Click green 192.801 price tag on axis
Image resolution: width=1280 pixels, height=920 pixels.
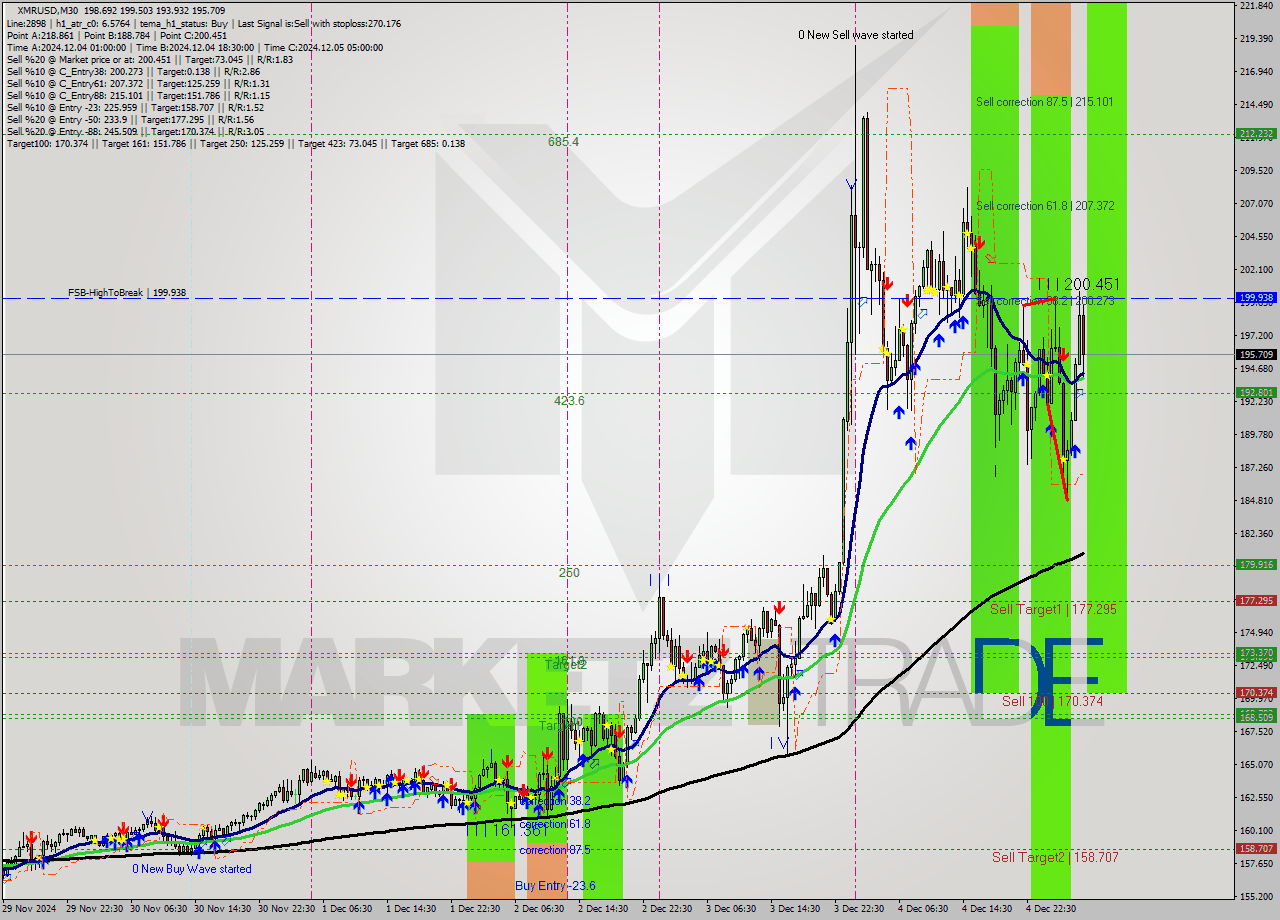tap(1256, 393)
